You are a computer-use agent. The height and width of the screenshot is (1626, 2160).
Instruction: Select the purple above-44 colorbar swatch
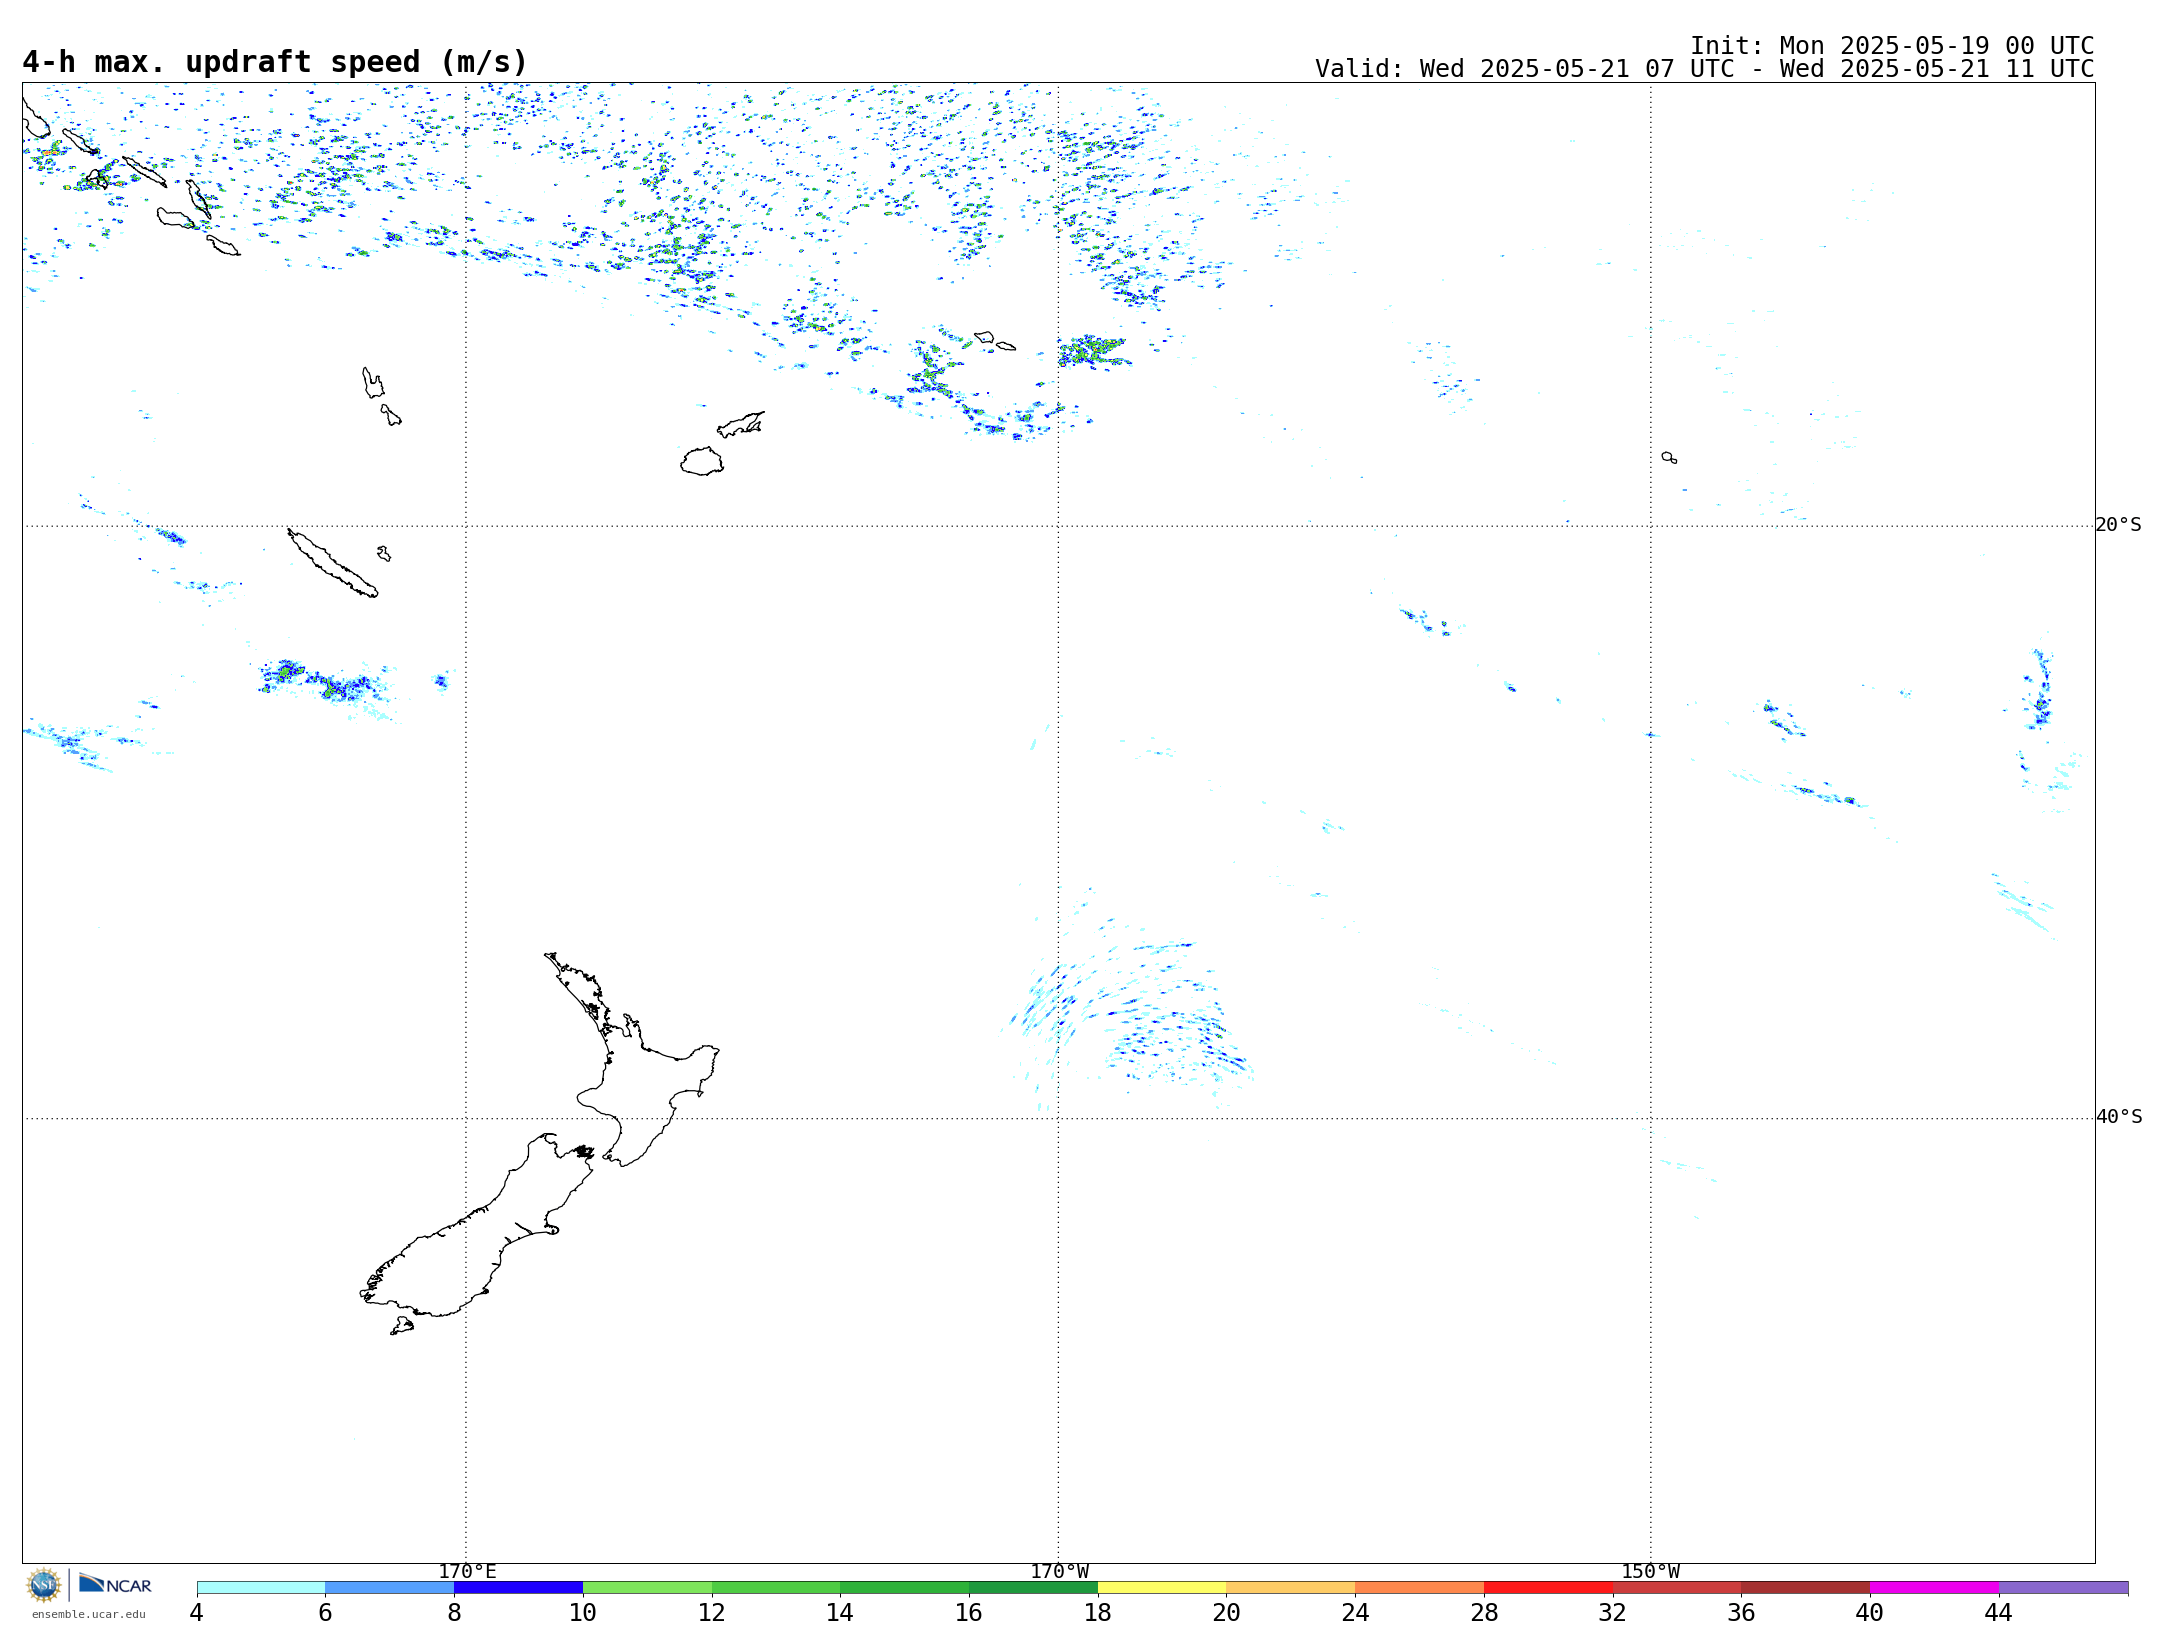tap(2064, 1588)
